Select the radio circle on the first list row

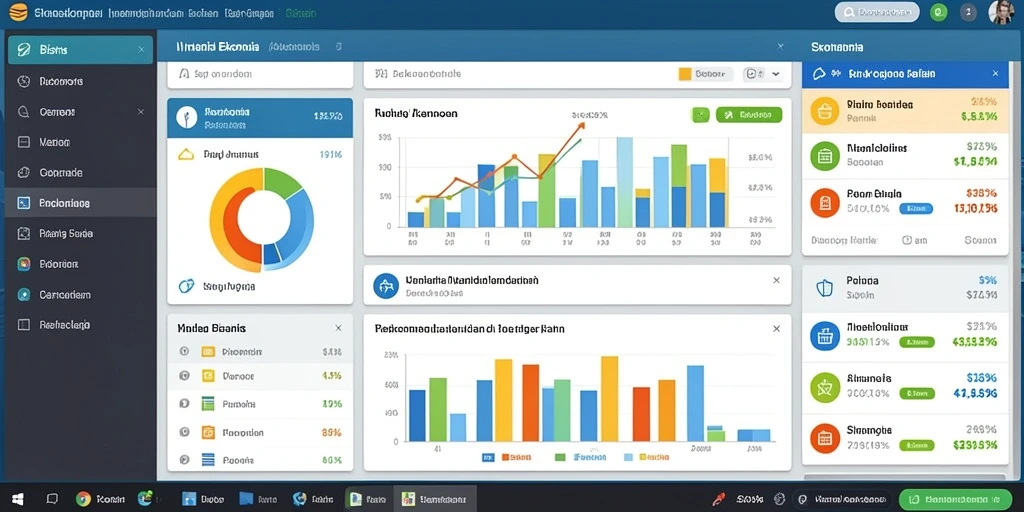click(x=184, y=351)
